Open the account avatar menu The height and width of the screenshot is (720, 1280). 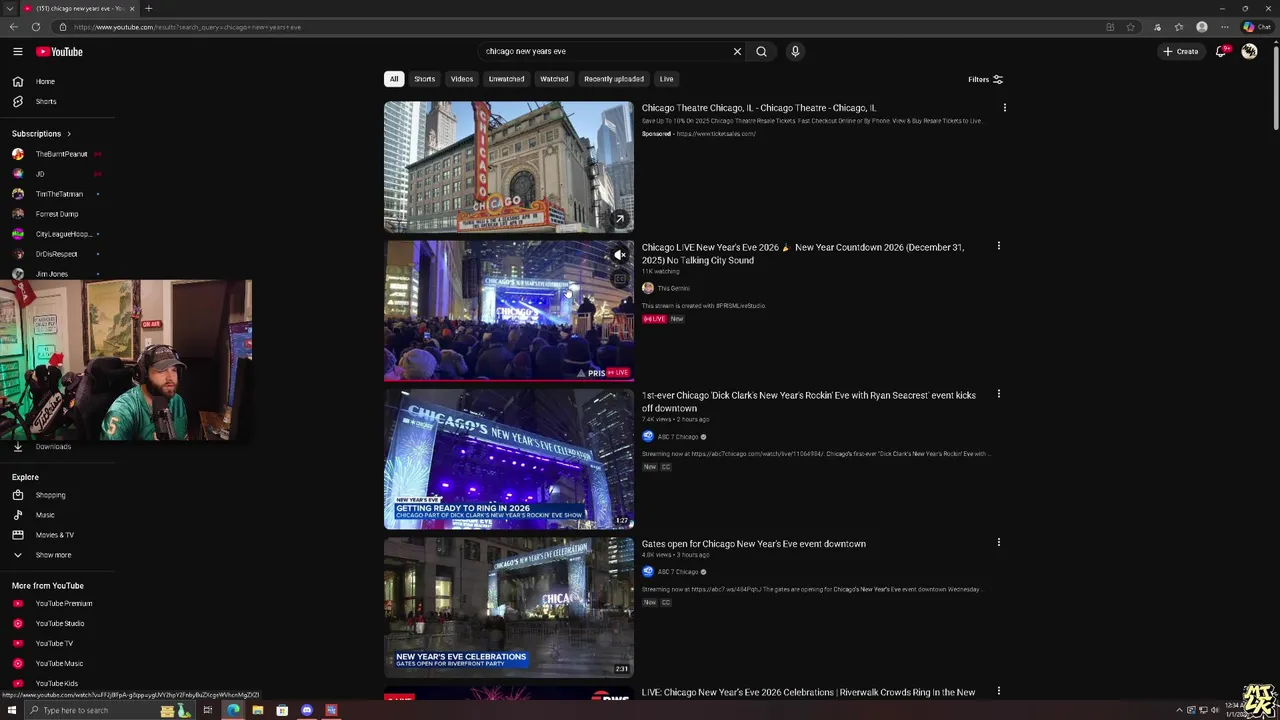click(1249, 51)
